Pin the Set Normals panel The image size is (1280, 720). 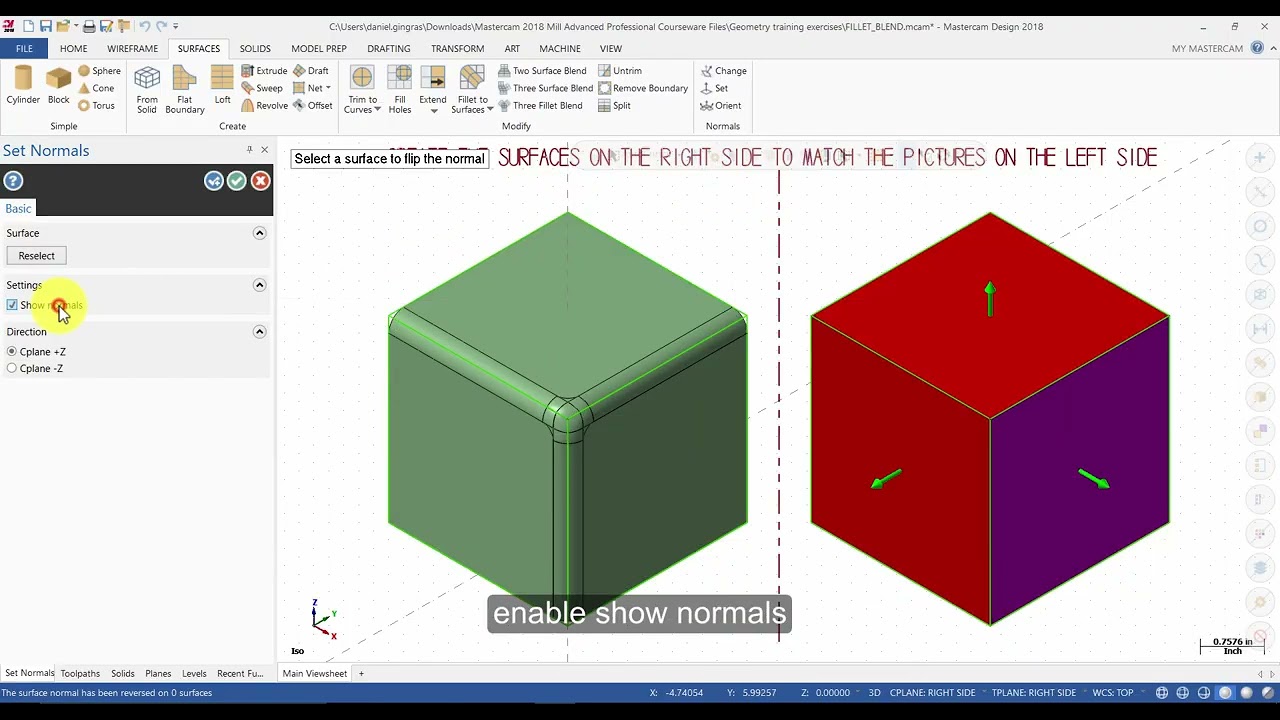pyautogui.click(x=249, y=150)
